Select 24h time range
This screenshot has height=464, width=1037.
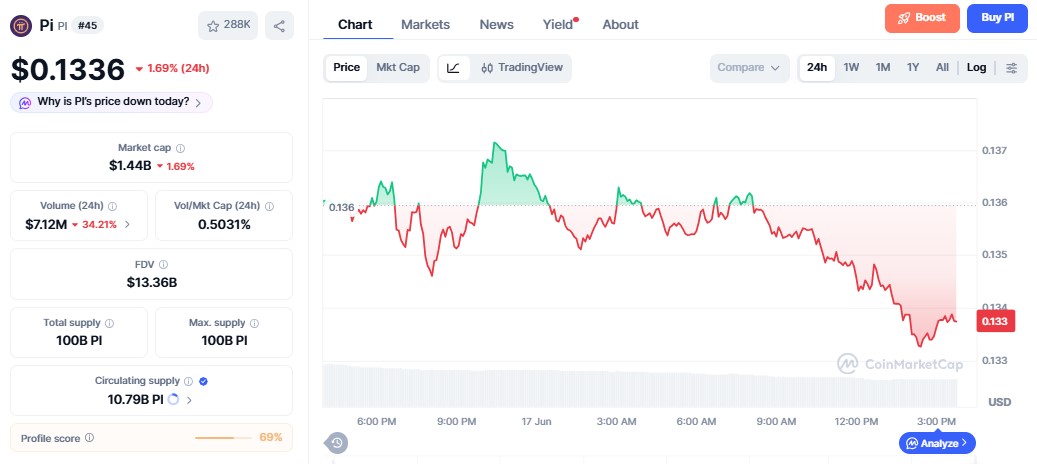coord(817,67)
